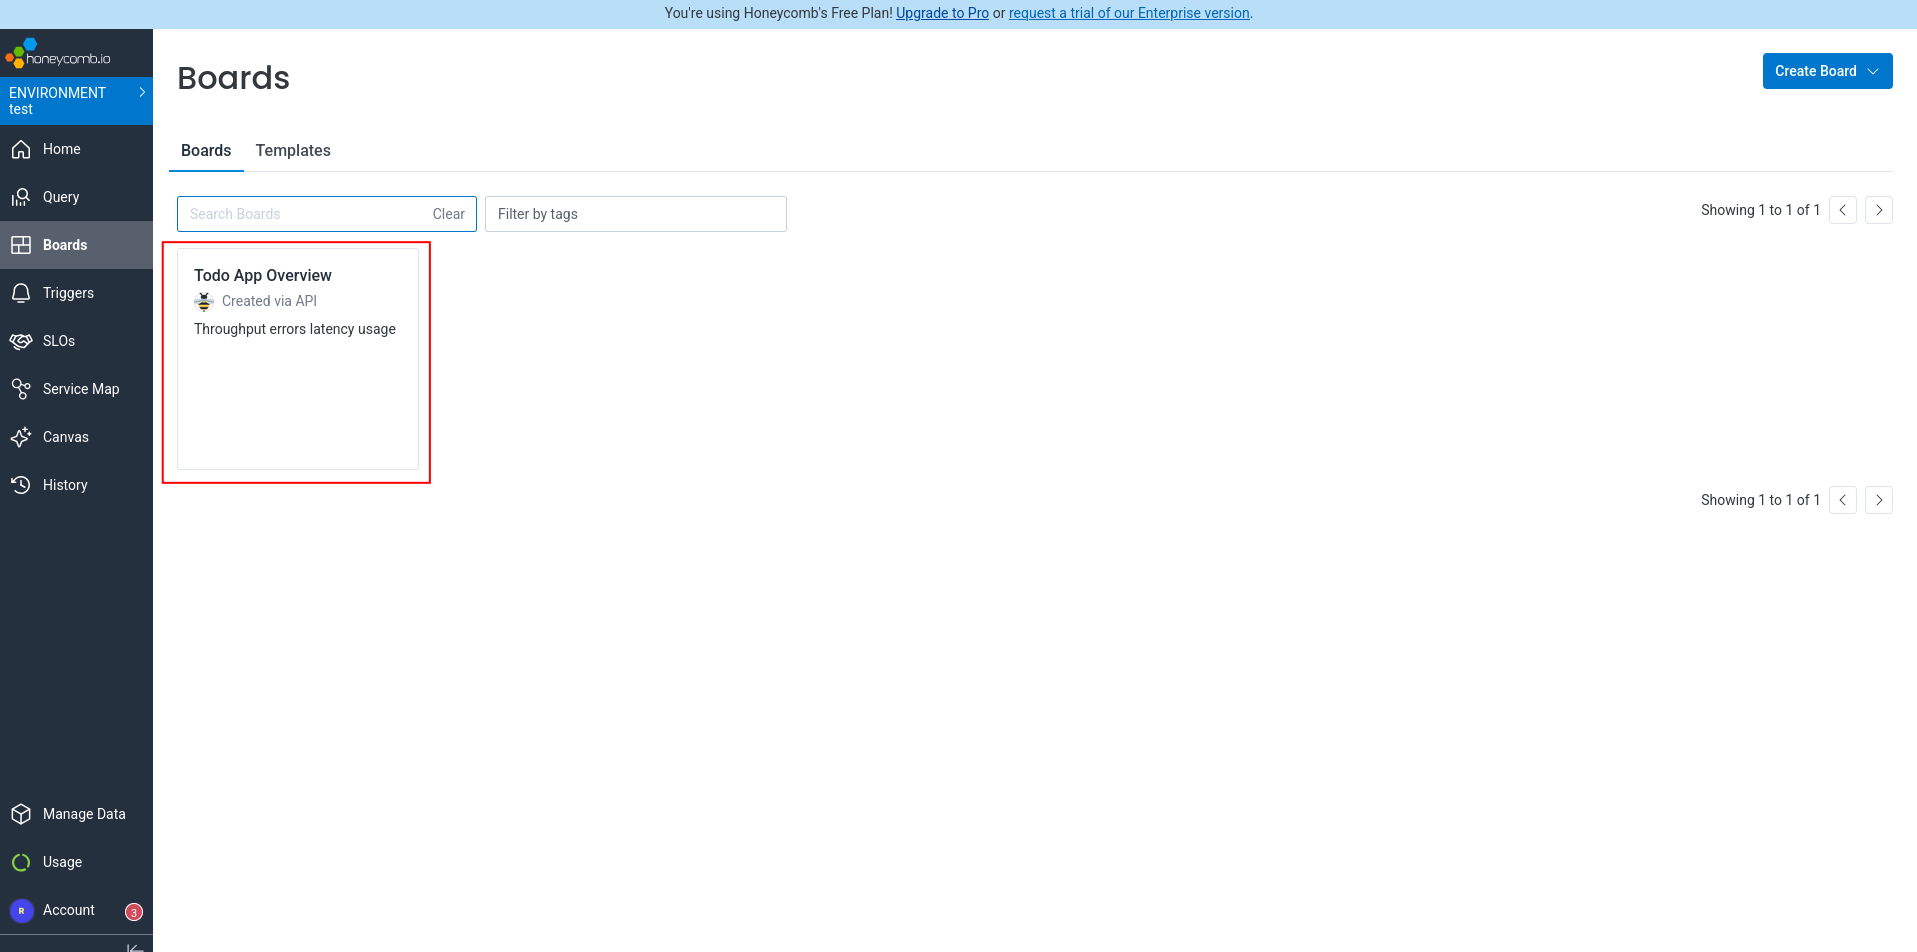This screenshot has width=1917, height=952.
Task: Open the Filter by tags dropdown
Action: [x=635, y=214]
